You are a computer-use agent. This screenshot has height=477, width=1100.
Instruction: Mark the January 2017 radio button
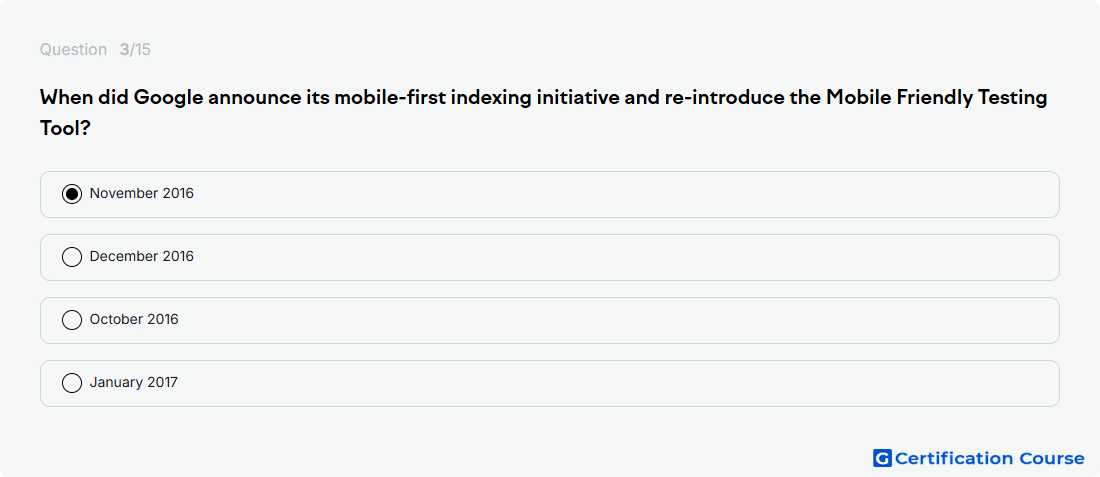tap(72, 383)
